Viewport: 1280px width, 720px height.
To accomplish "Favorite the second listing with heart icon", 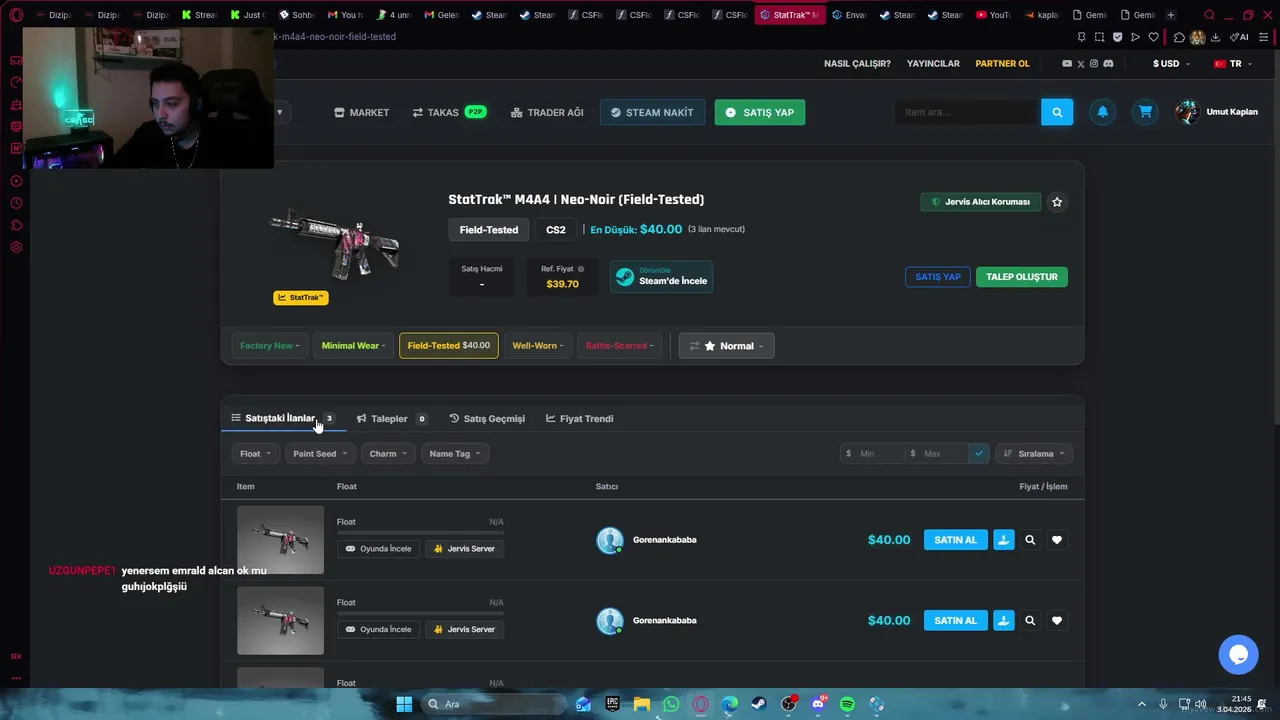I will coord(1057,621).
